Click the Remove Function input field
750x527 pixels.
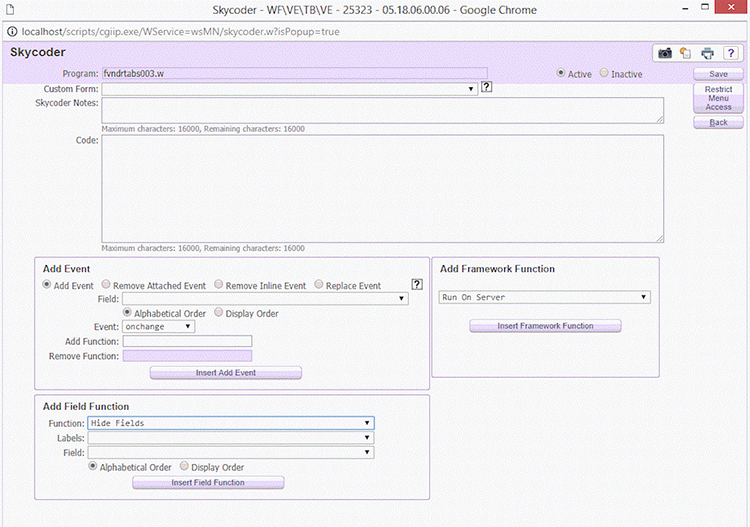pos(188,356)
